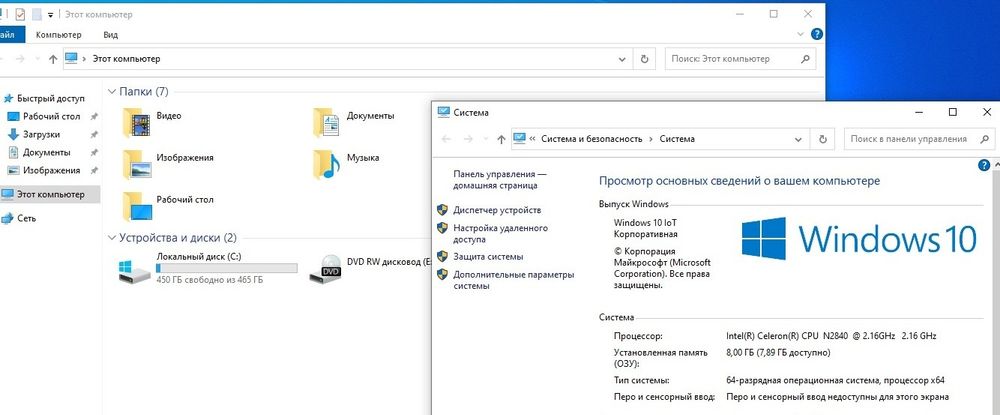The width and height of the screenshot is (1000, 415).
Task: Minimize the Система window
Action: [x=919, y=112]
